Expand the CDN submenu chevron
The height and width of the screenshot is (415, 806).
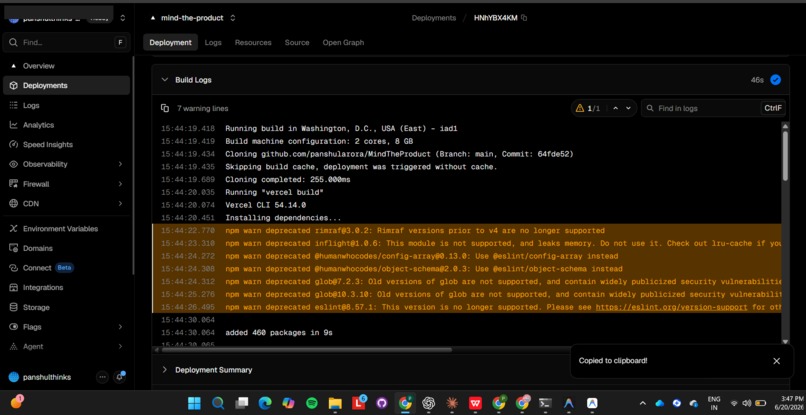pos(120,204)
